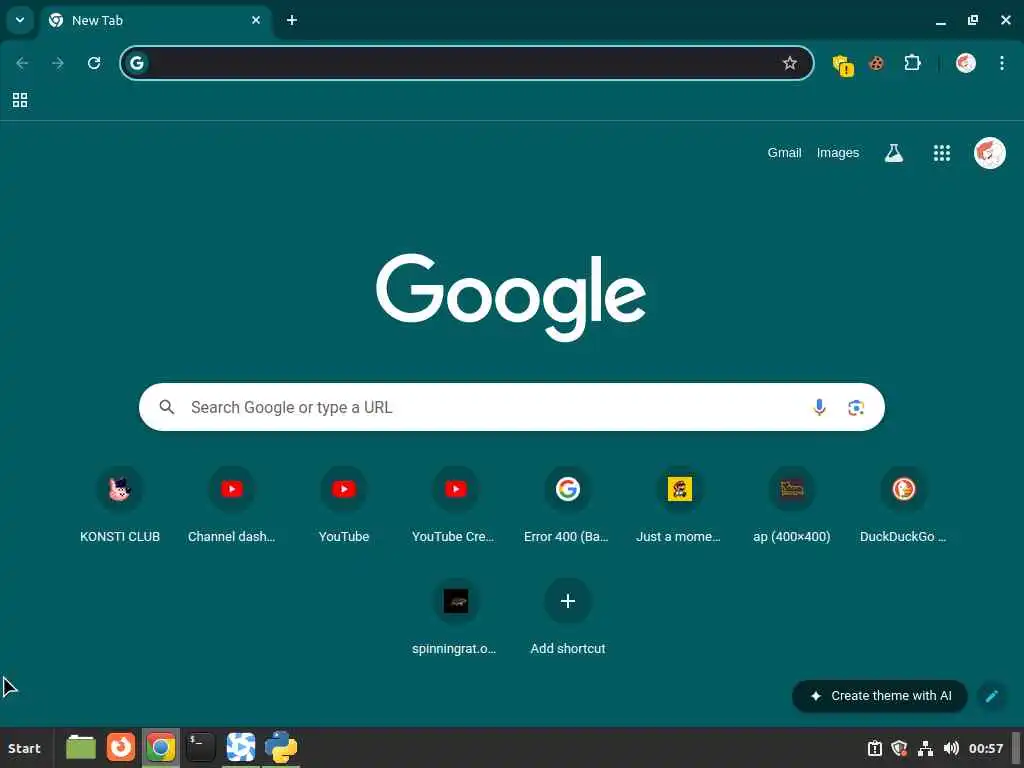Select the New Tab tab
Viewport: 1024px width, 768px height.
point(157,20)
